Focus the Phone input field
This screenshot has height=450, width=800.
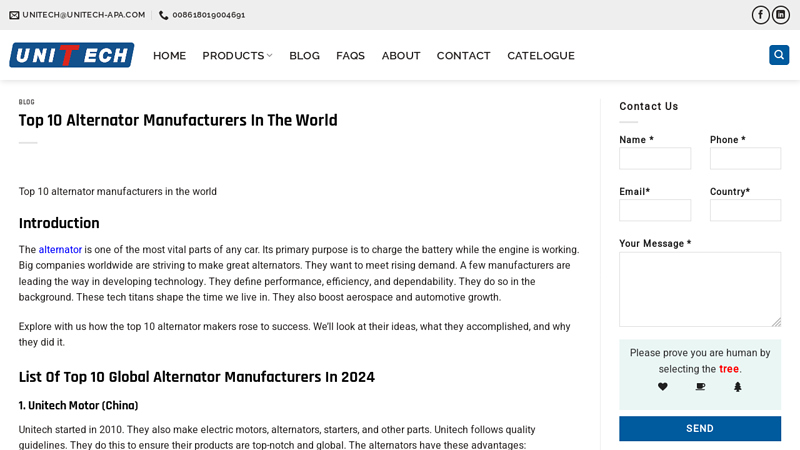[x=745, y=159]
